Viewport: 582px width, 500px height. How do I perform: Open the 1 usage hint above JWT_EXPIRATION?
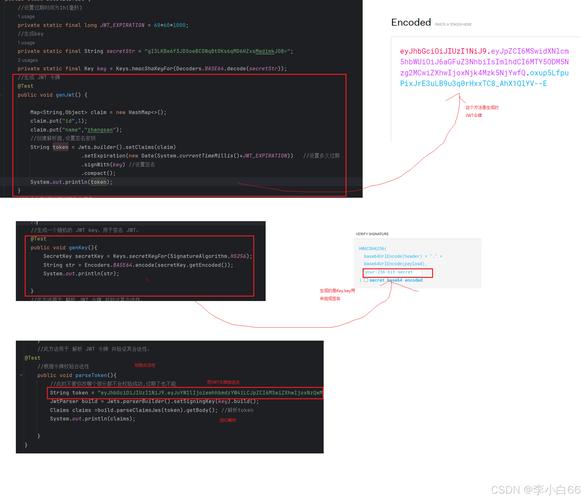26,16
